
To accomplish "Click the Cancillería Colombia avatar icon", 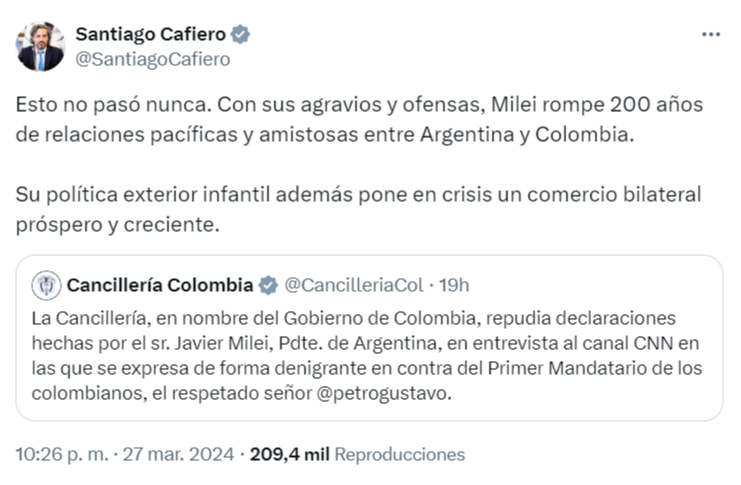I will point(44,286).
